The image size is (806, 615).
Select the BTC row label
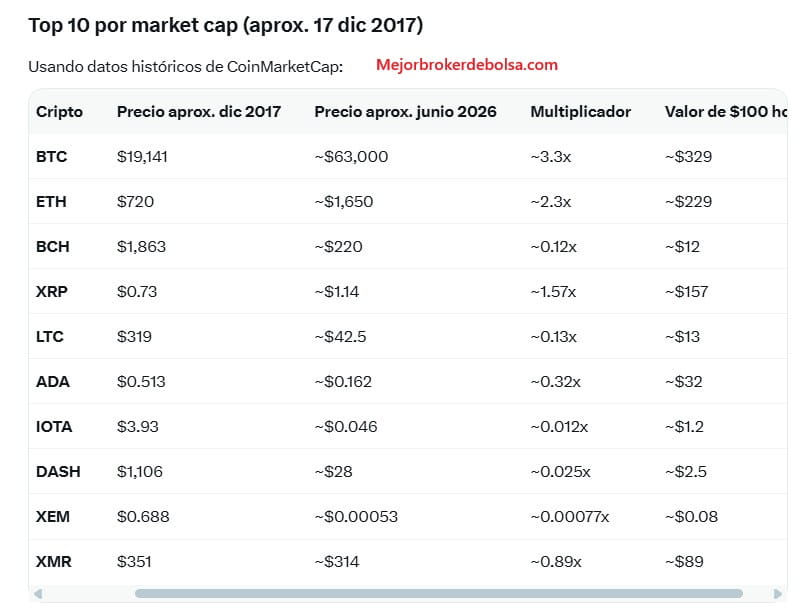pos(51,156)
